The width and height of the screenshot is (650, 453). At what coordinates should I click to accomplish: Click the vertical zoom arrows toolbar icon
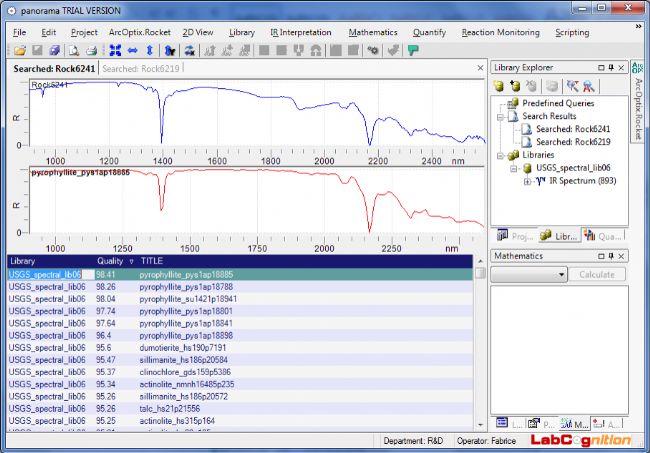point(149,50)
